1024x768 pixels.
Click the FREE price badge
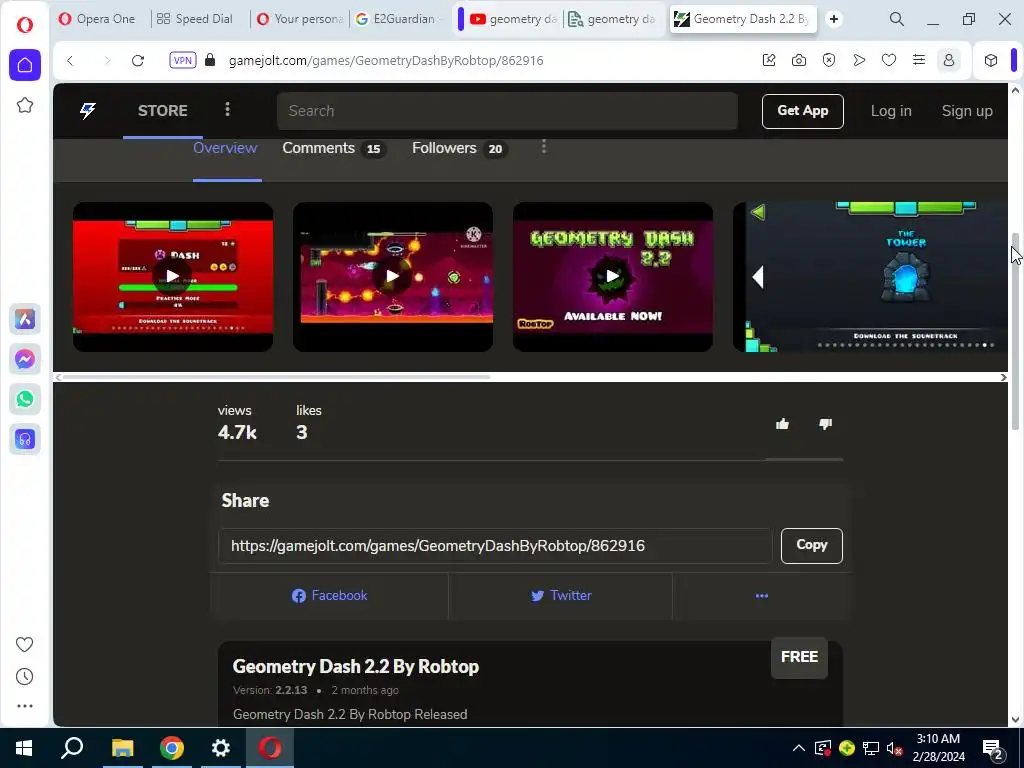coord(799,657)
